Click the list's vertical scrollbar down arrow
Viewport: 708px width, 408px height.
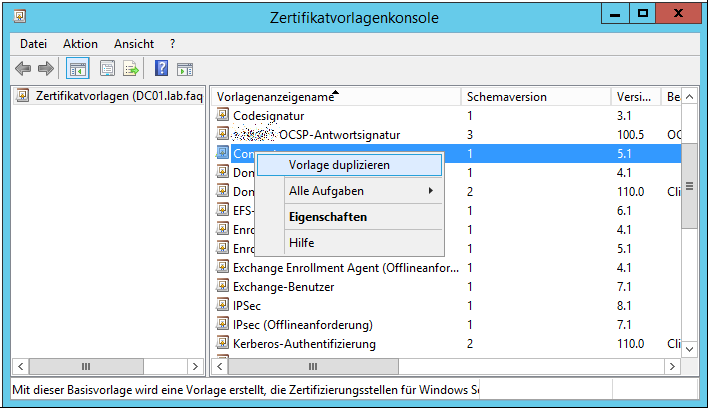pos(689,349)
